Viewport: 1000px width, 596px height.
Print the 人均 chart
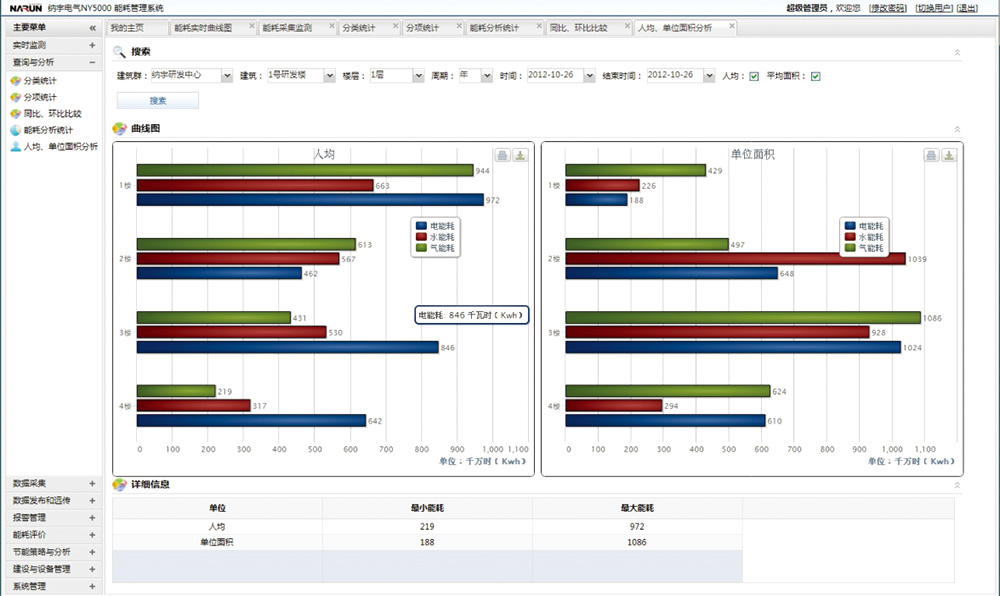click(503, 155)
